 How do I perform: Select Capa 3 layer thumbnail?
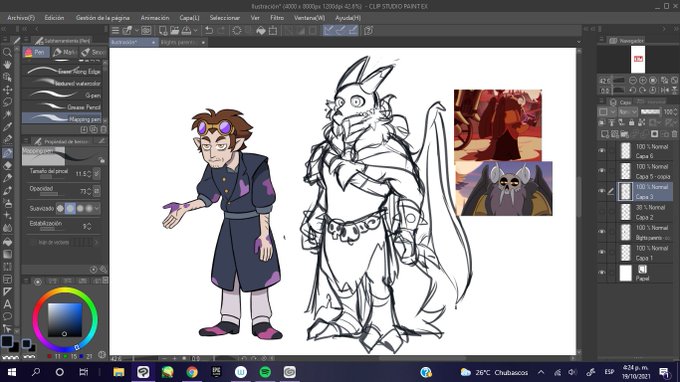pos(625,191)
